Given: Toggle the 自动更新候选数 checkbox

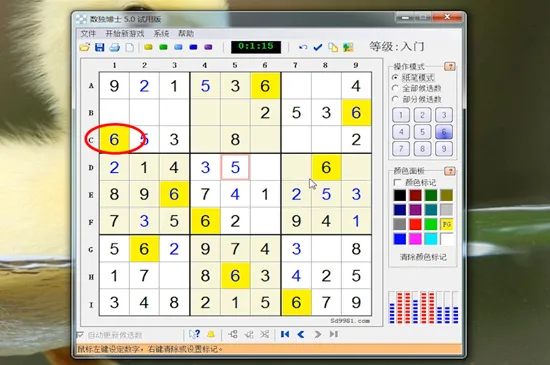Looking at the screenshot, I should click(x=80, y=335).
